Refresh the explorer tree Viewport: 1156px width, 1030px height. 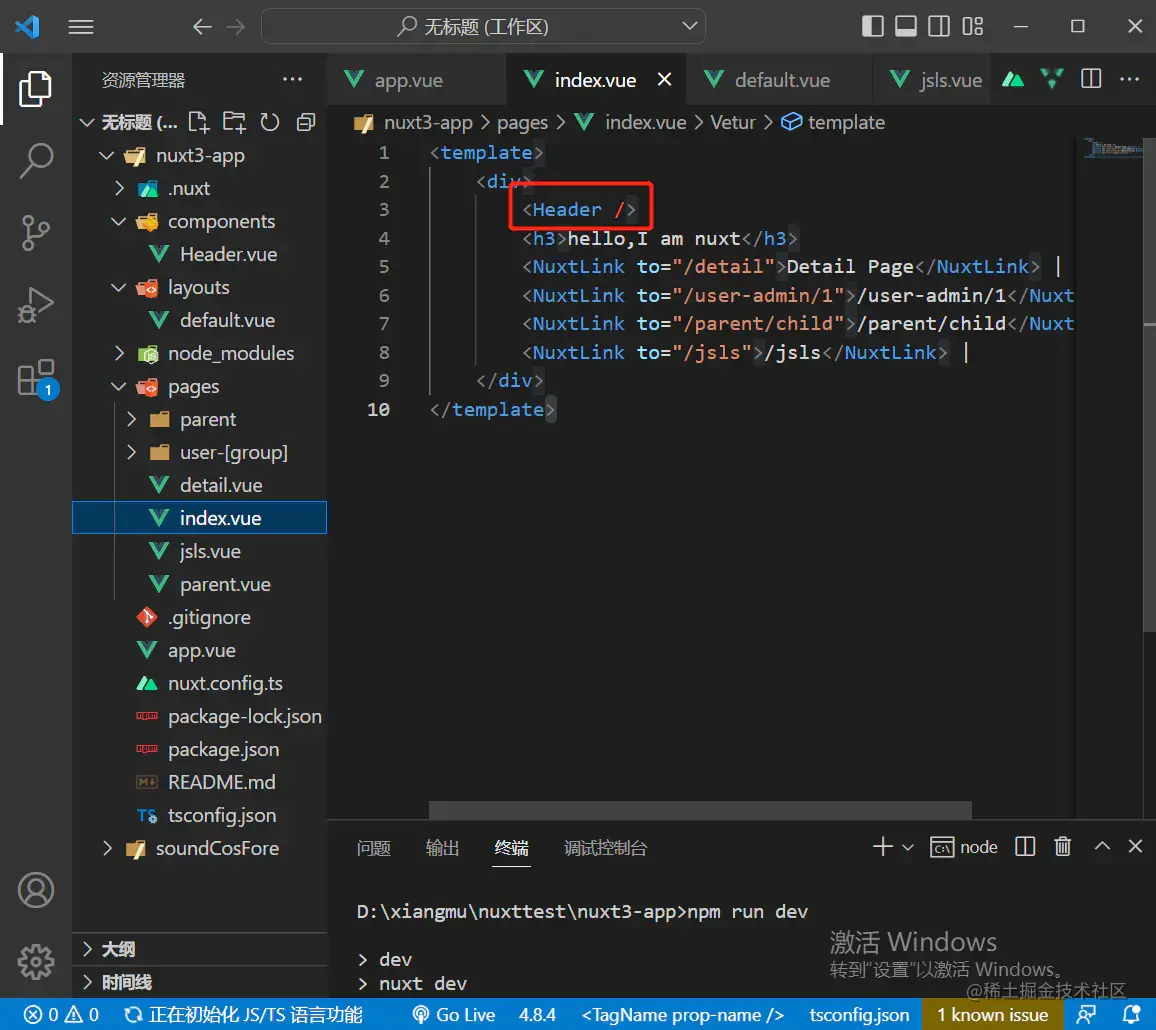[270, 122]
